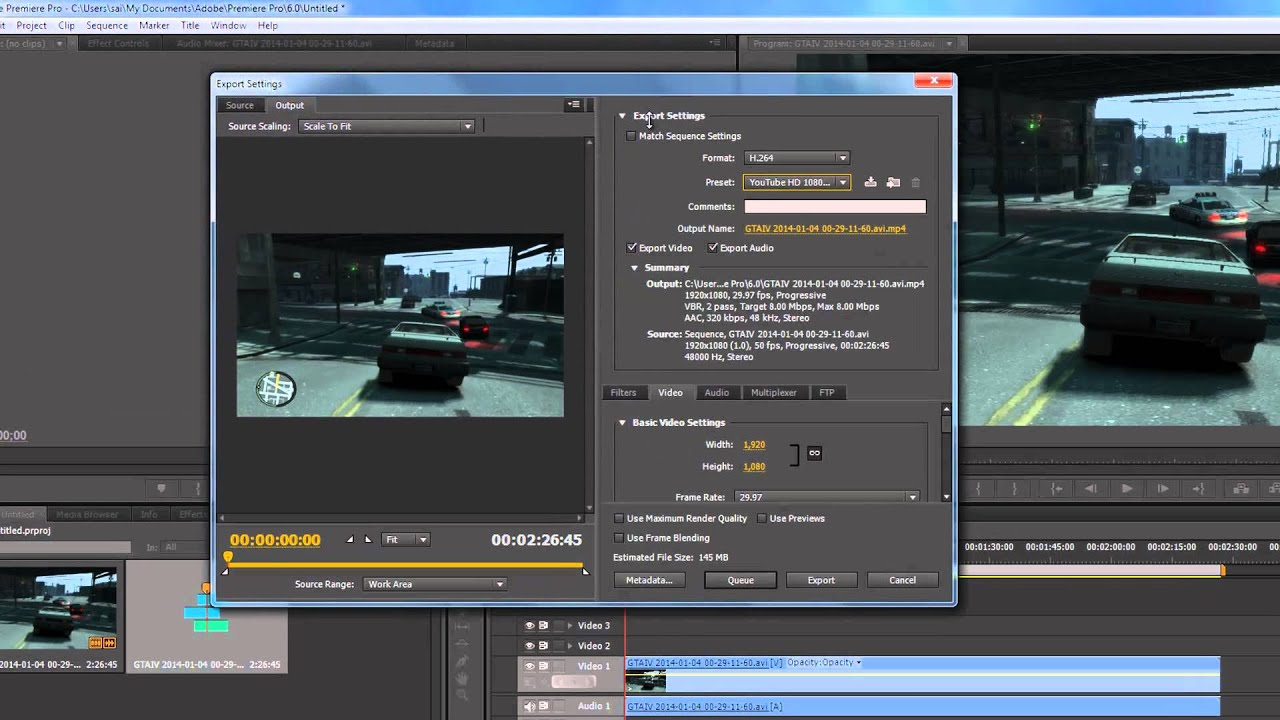This screenshot has height=720, width=1280.
Task: Open the Source Range Work Area dropdown
Action: (434, 584)
